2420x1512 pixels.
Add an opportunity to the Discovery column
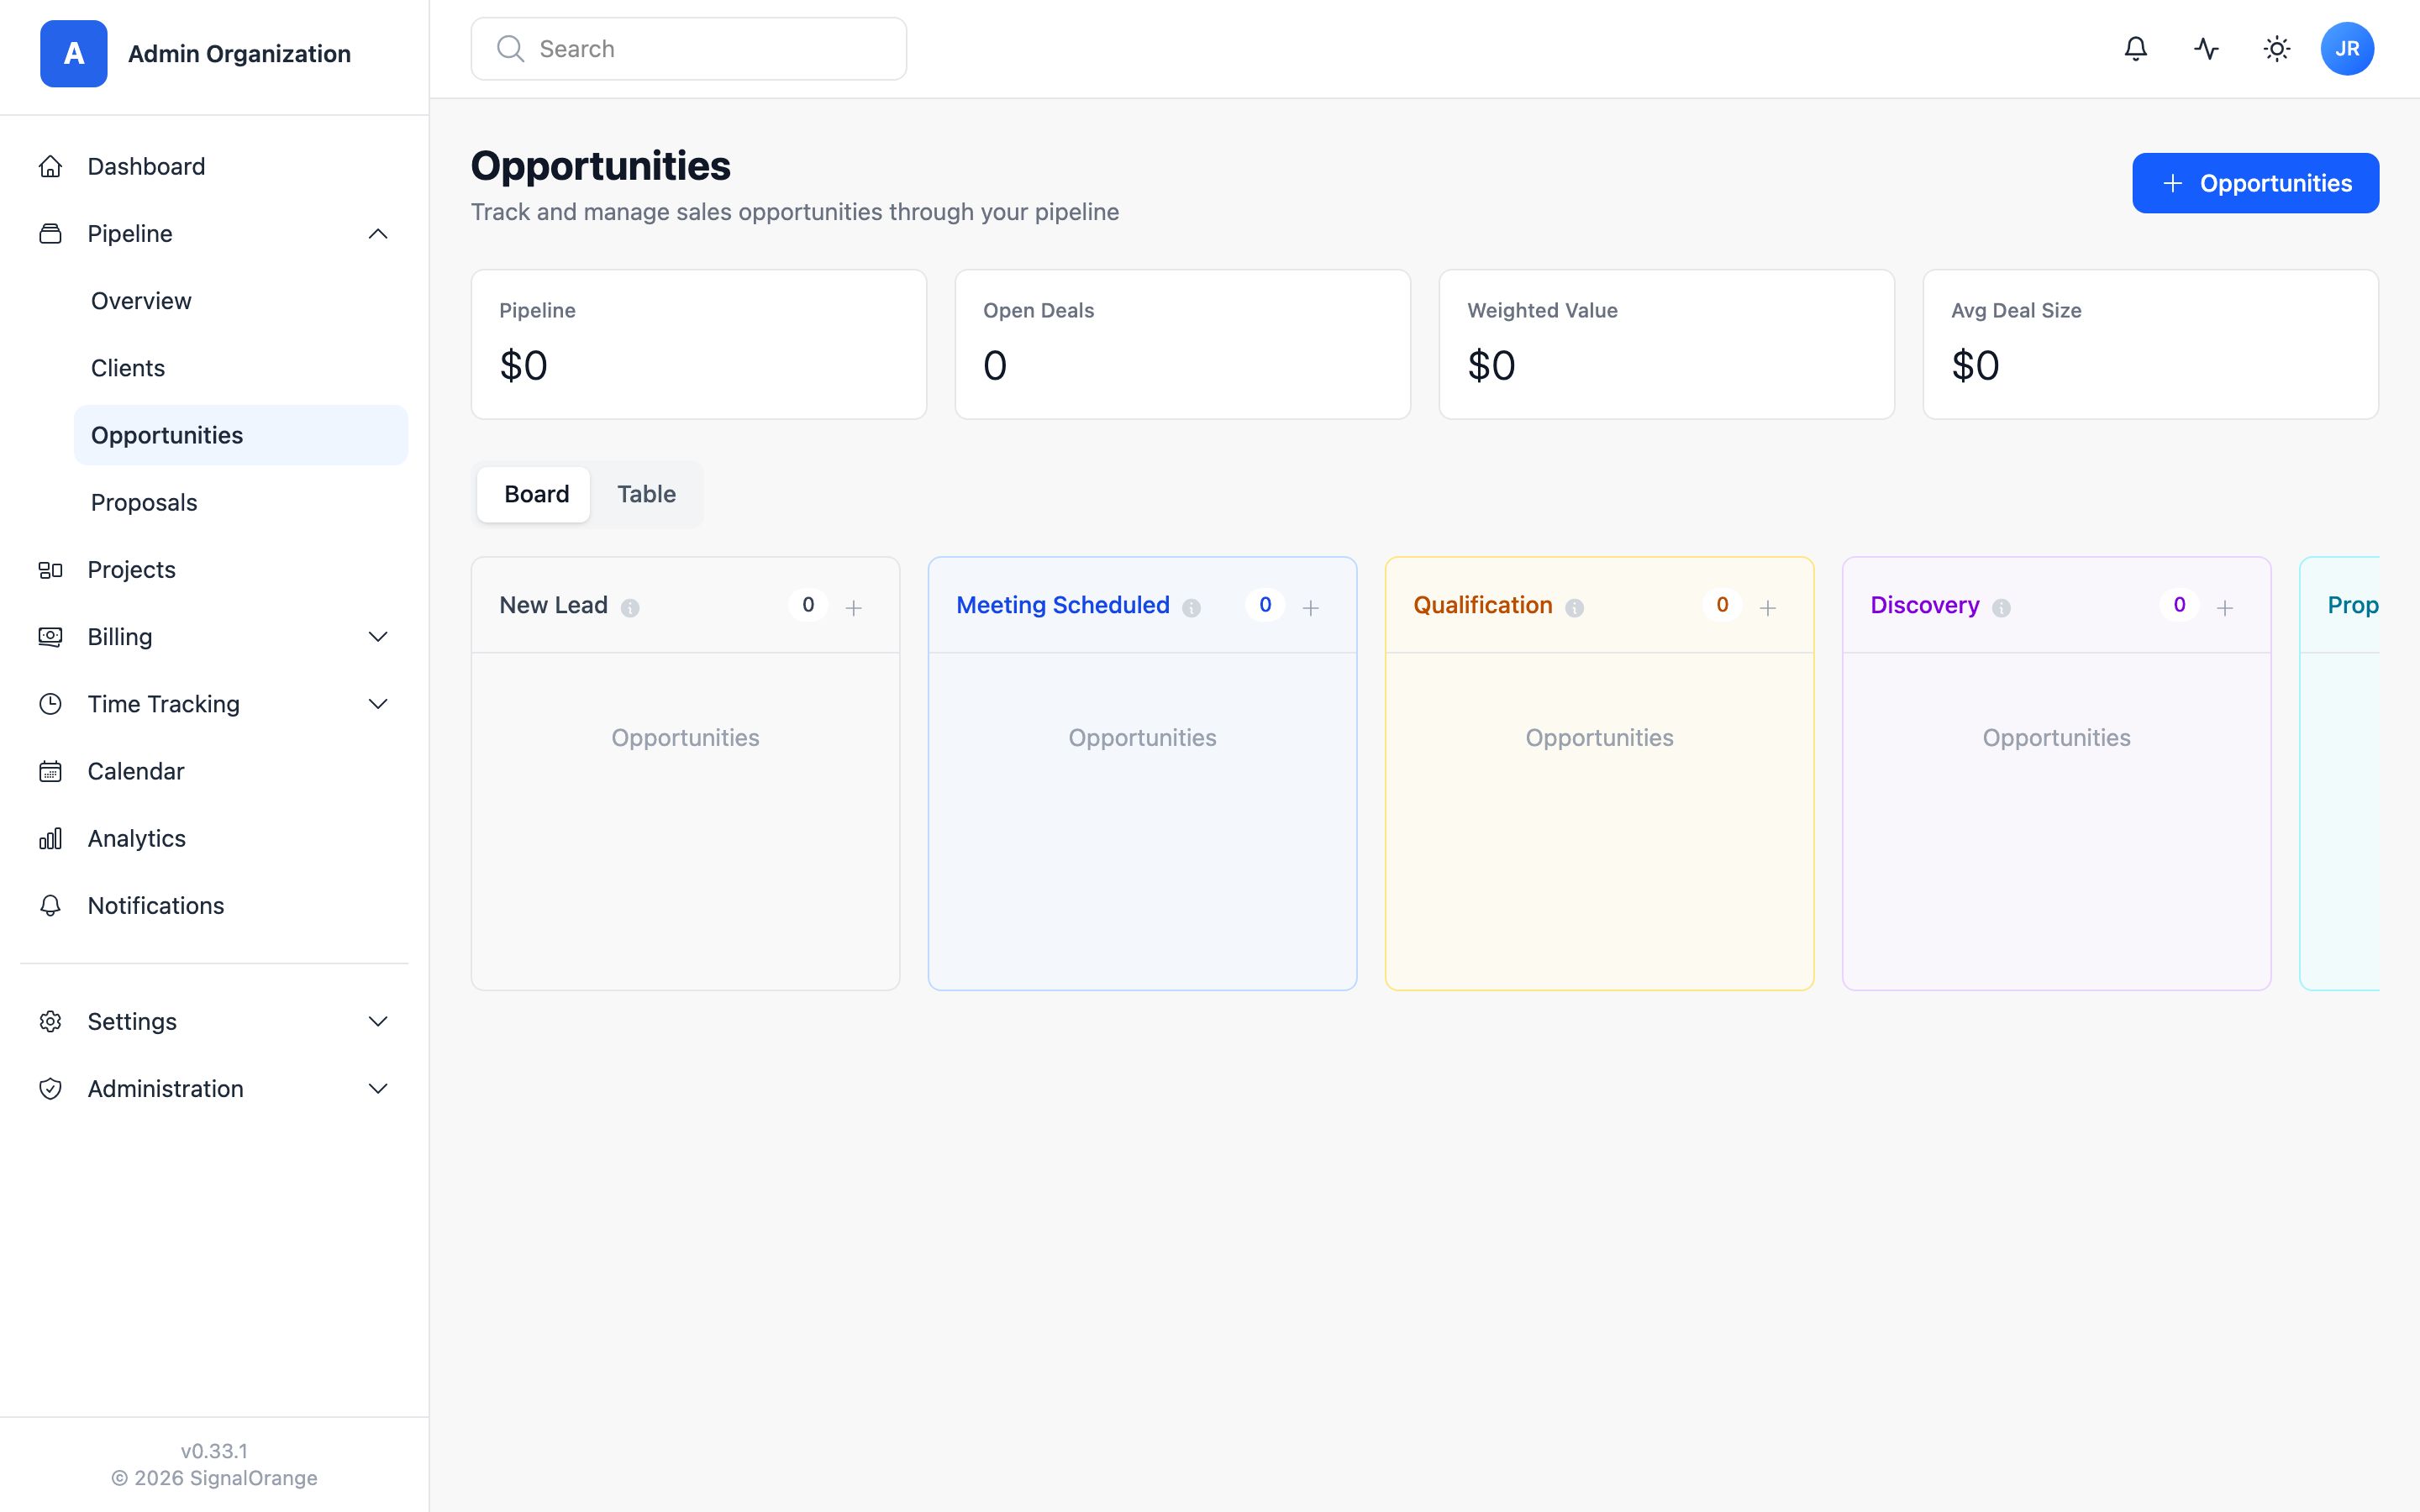click(x=2224, y=608)
